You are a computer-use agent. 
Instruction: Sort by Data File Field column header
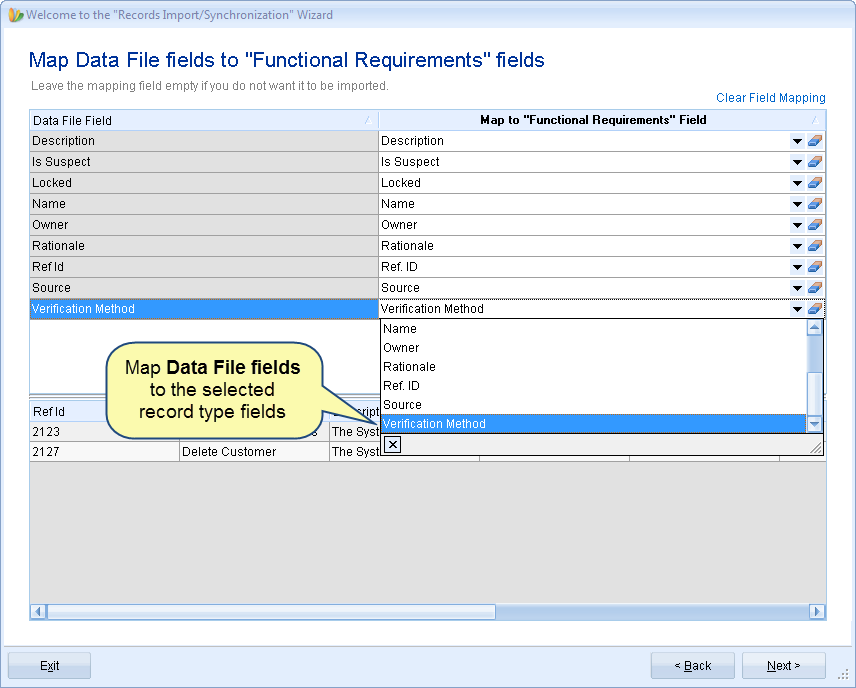[204, 120]
